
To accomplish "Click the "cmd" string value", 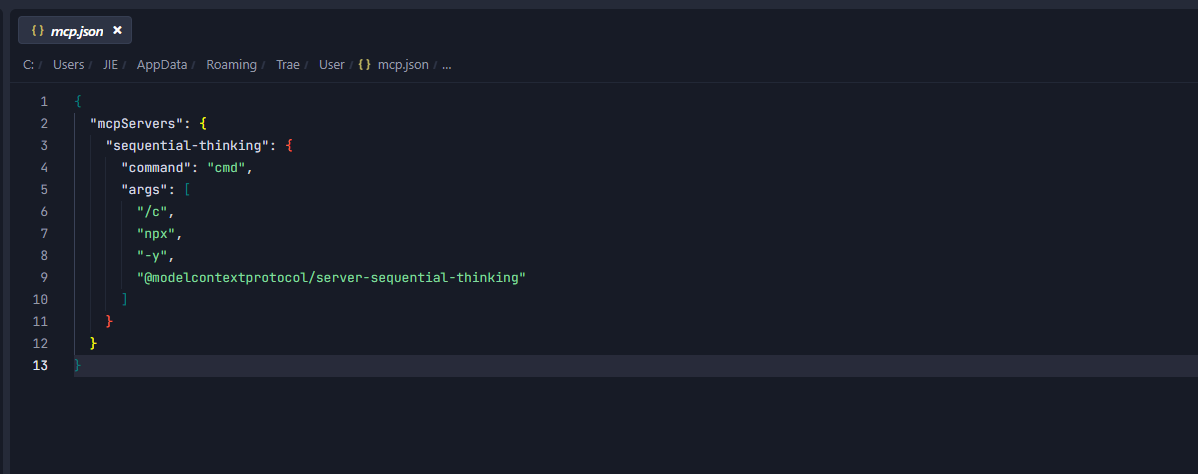I will tap(226, 167).
